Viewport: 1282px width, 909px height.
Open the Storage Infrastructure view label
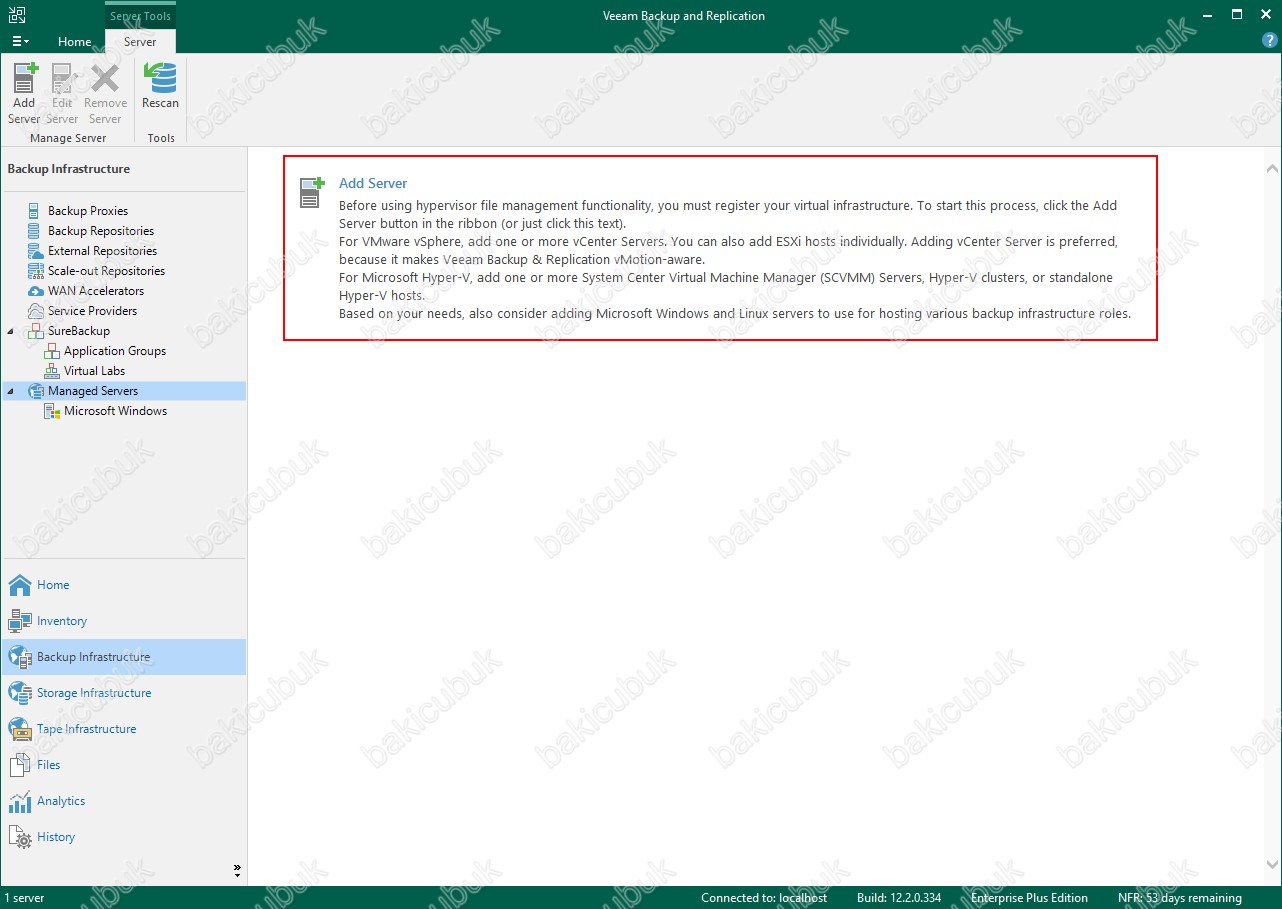pos(94,693)
